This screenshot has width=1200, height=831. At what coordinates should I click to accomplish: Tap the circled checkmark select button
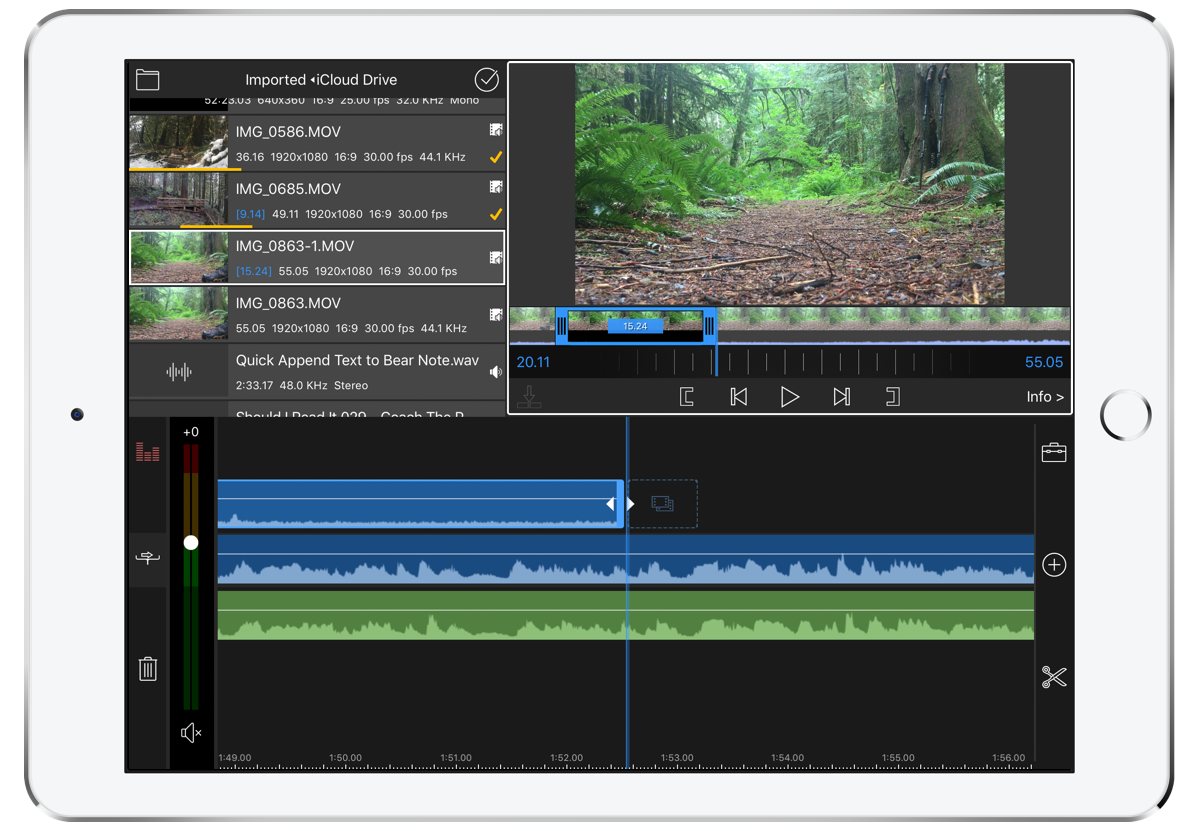click(x=486, y=80)
